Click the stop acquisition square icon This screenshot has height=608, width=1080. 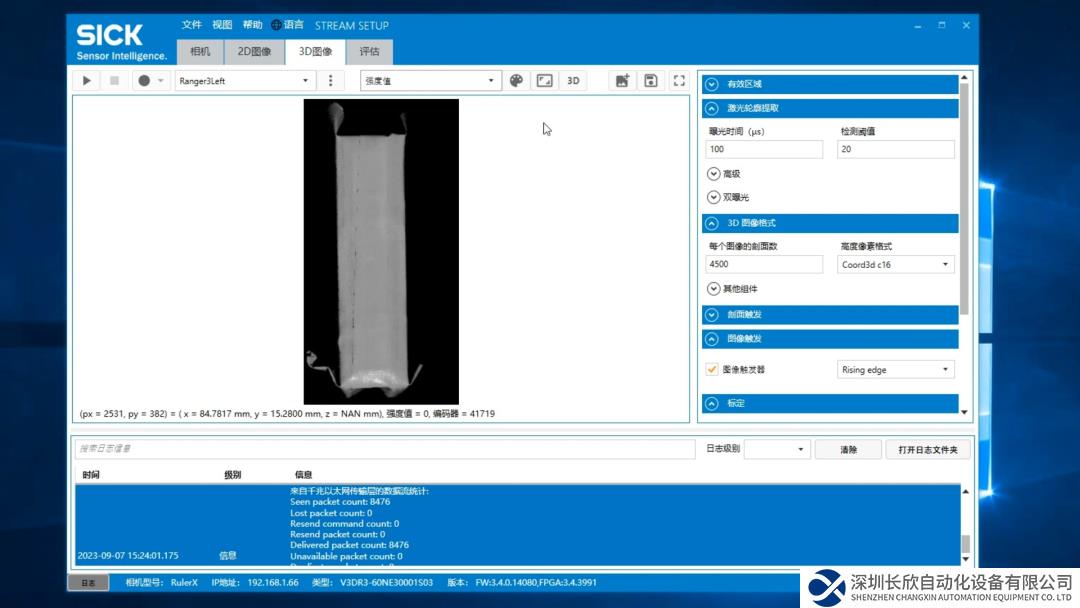tap(114, 81)
